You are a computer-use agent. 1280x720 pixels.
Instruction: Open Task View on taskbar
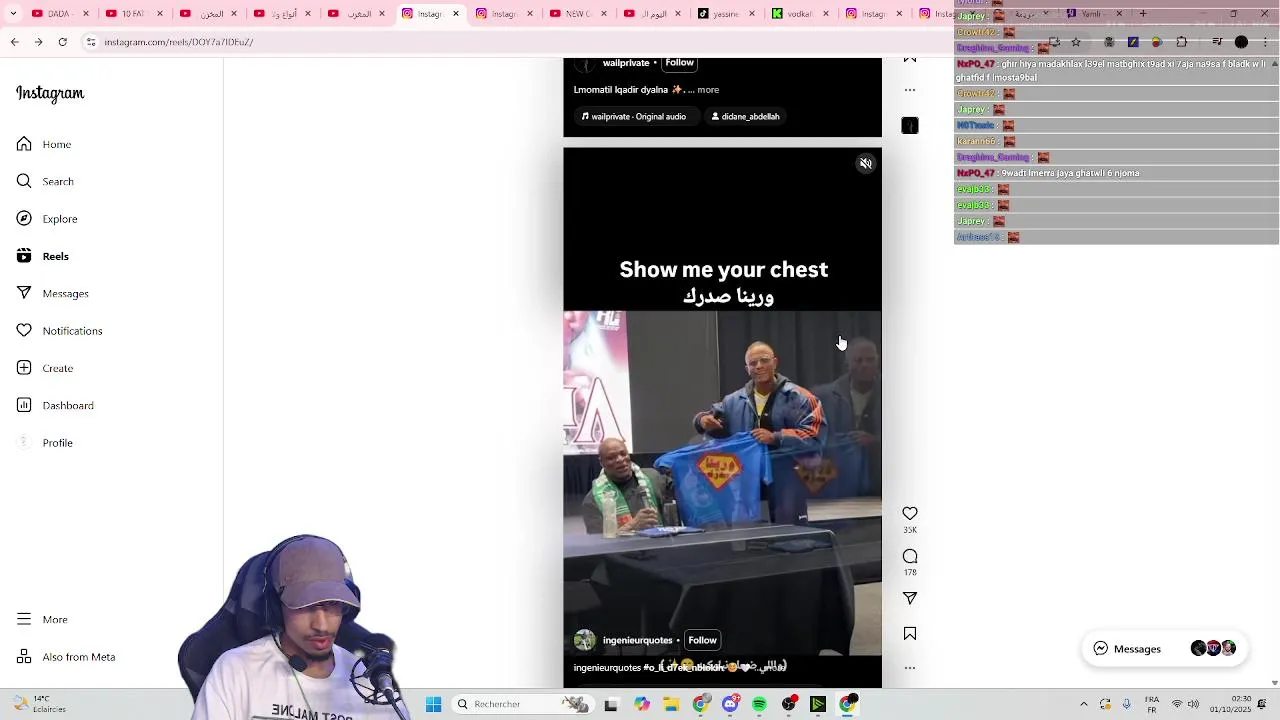(x=611, y=704)
